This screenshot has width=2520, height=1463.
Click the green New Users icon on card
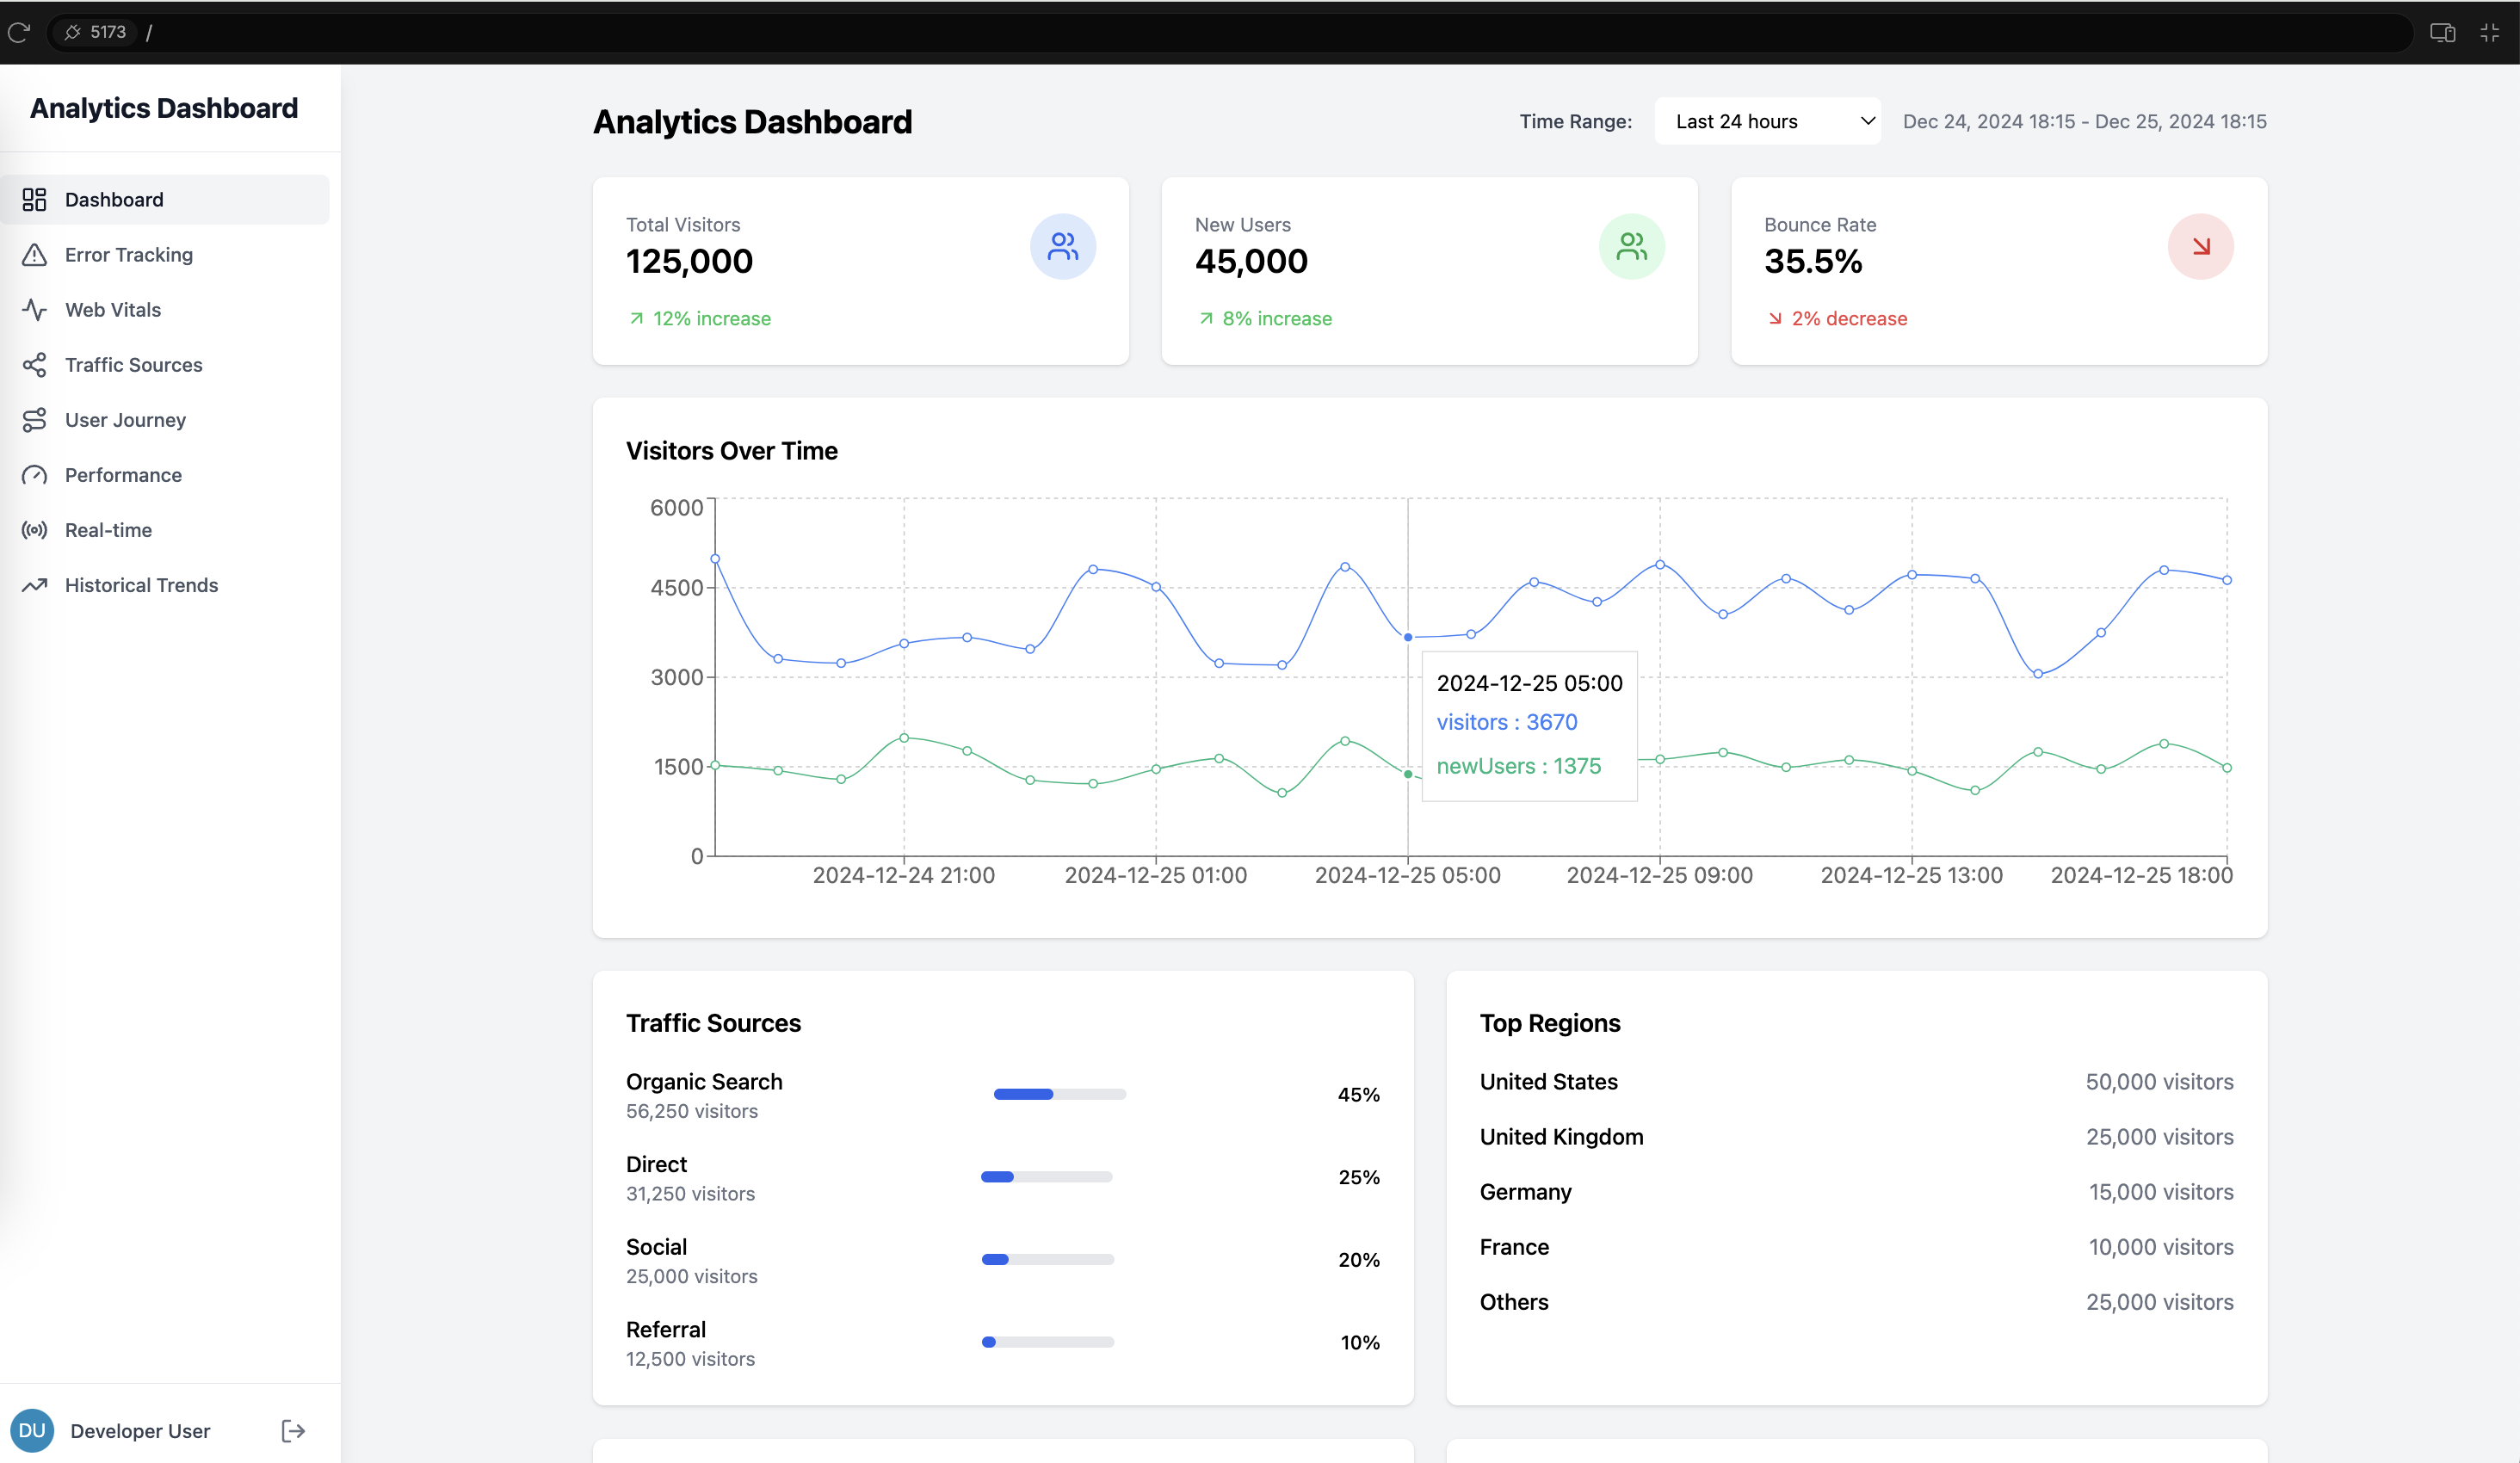point(1632,245)
